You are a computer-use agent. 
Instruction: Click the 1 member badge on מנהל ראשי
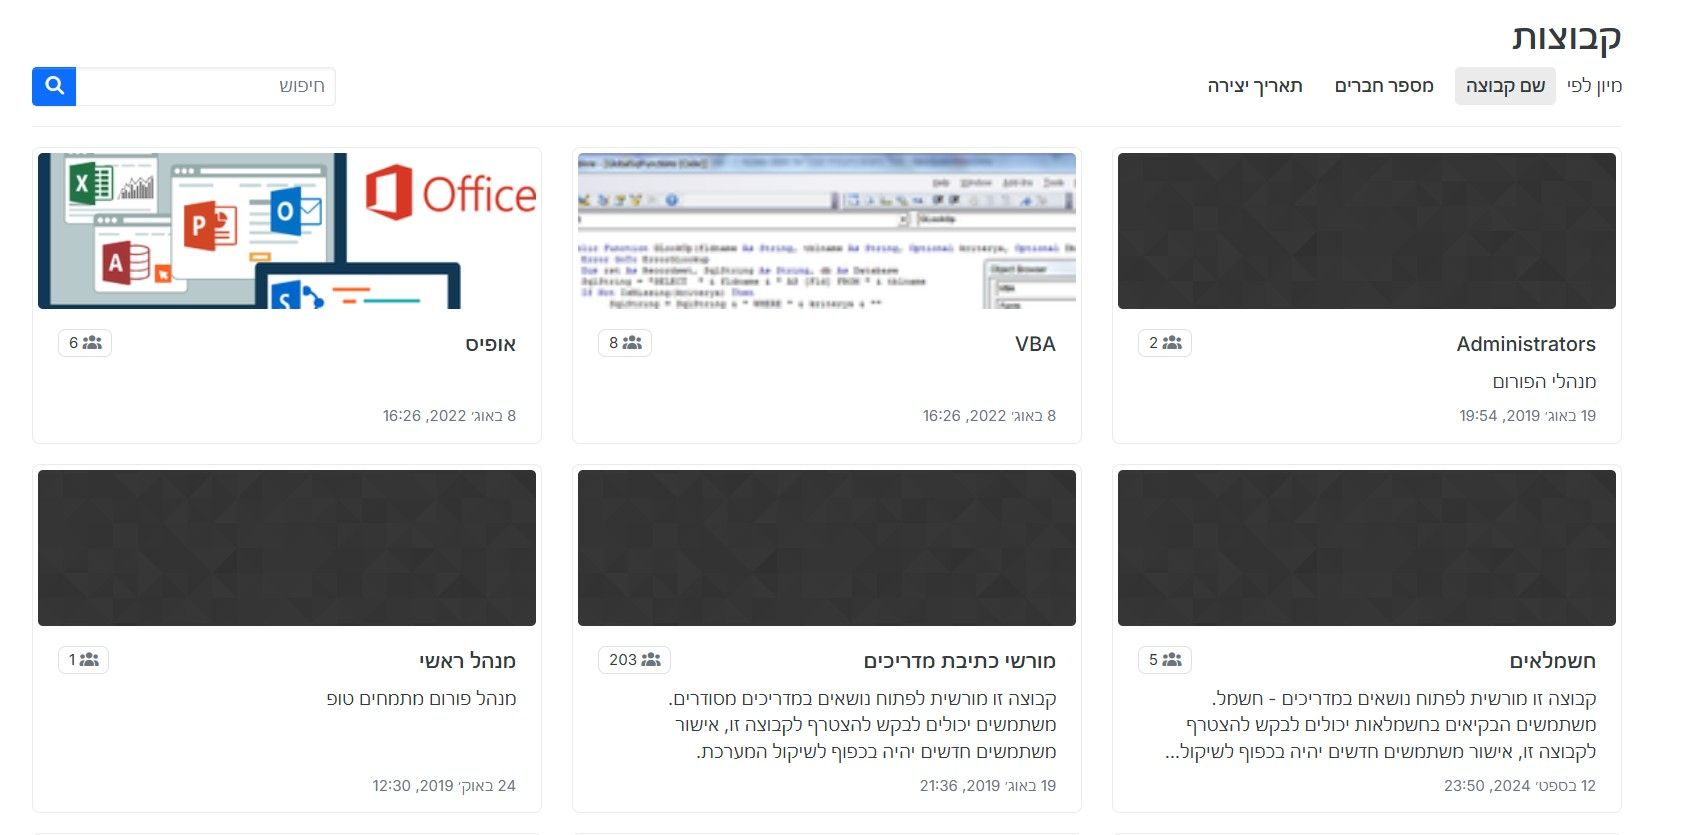coord(84,660)
